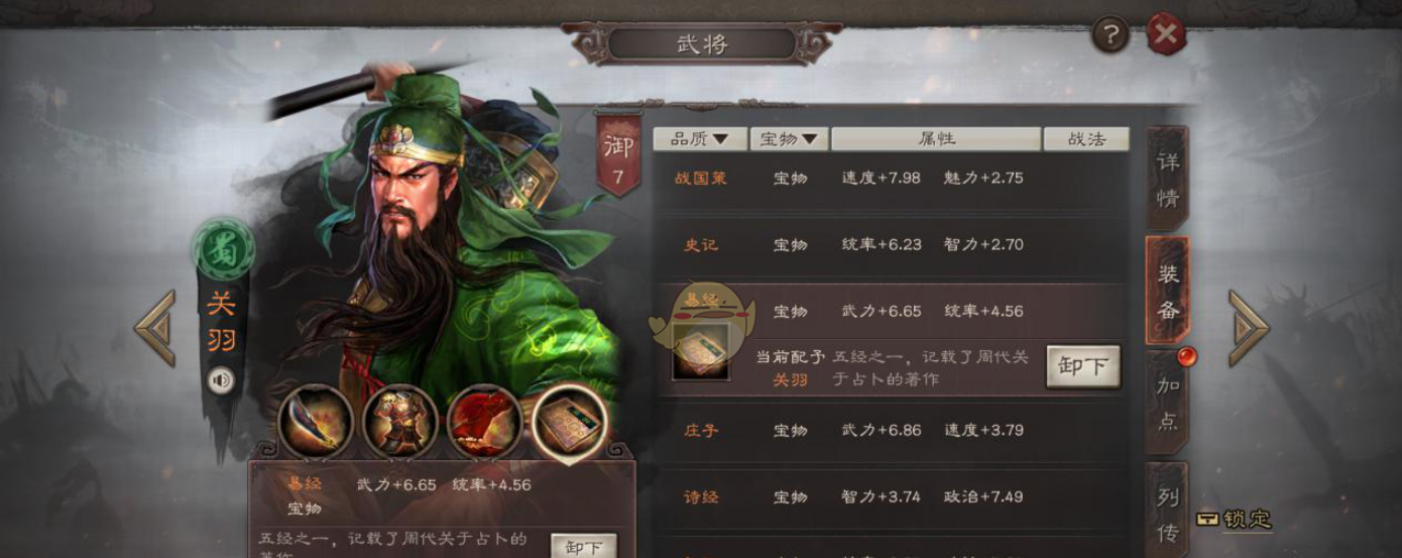Toggle the 锁定 lock option

pyautogui.click(x=1235, y=519)
